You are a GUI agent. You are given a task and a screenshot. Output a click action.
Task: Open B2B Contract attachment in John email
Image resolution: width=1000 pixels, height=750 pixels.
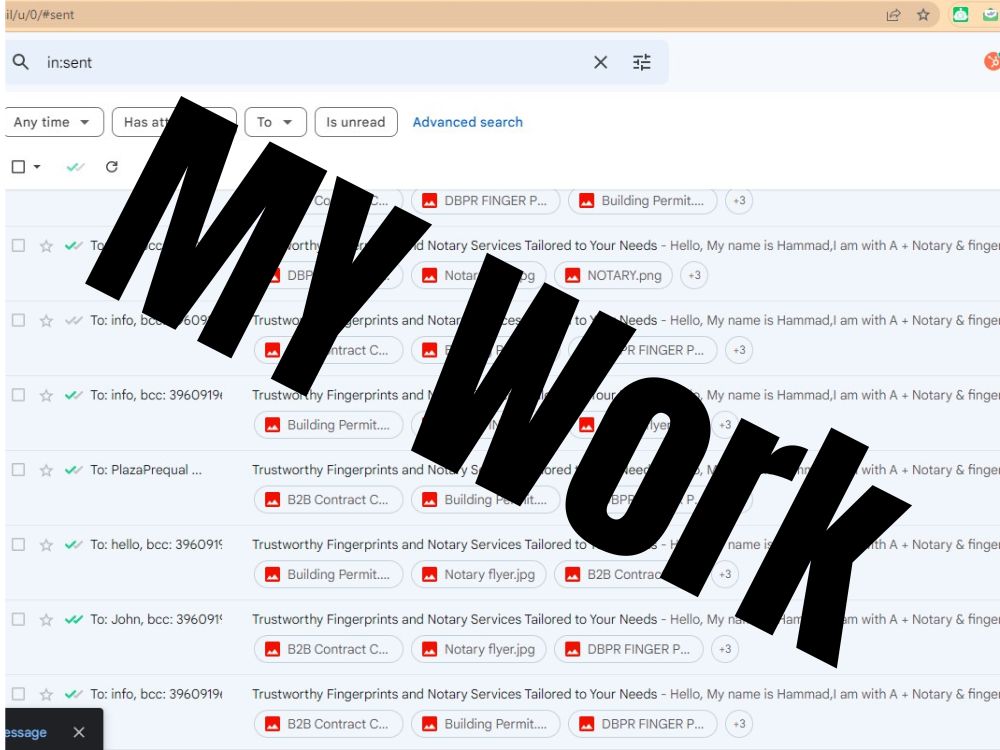pos(328,649)
